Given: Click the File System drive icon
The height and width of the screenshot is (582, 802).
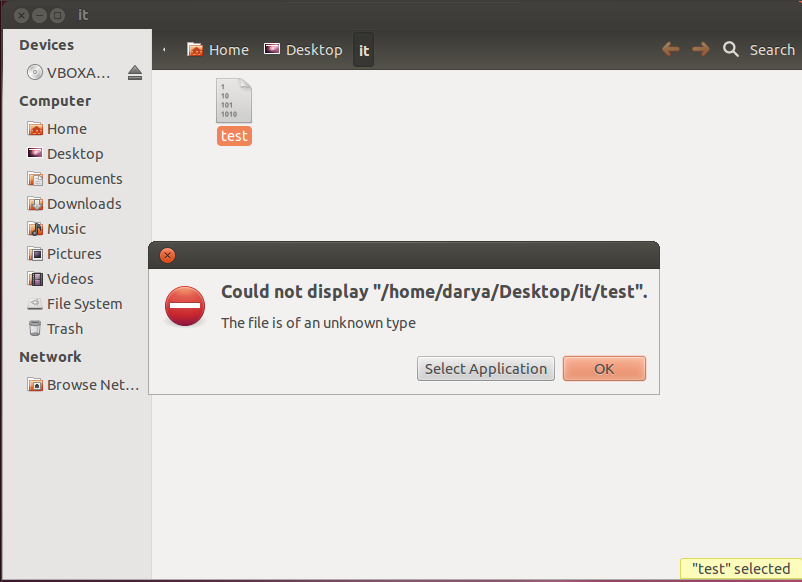Looking at the screenshot, I should pyautogui.click(x=35, y=304).
